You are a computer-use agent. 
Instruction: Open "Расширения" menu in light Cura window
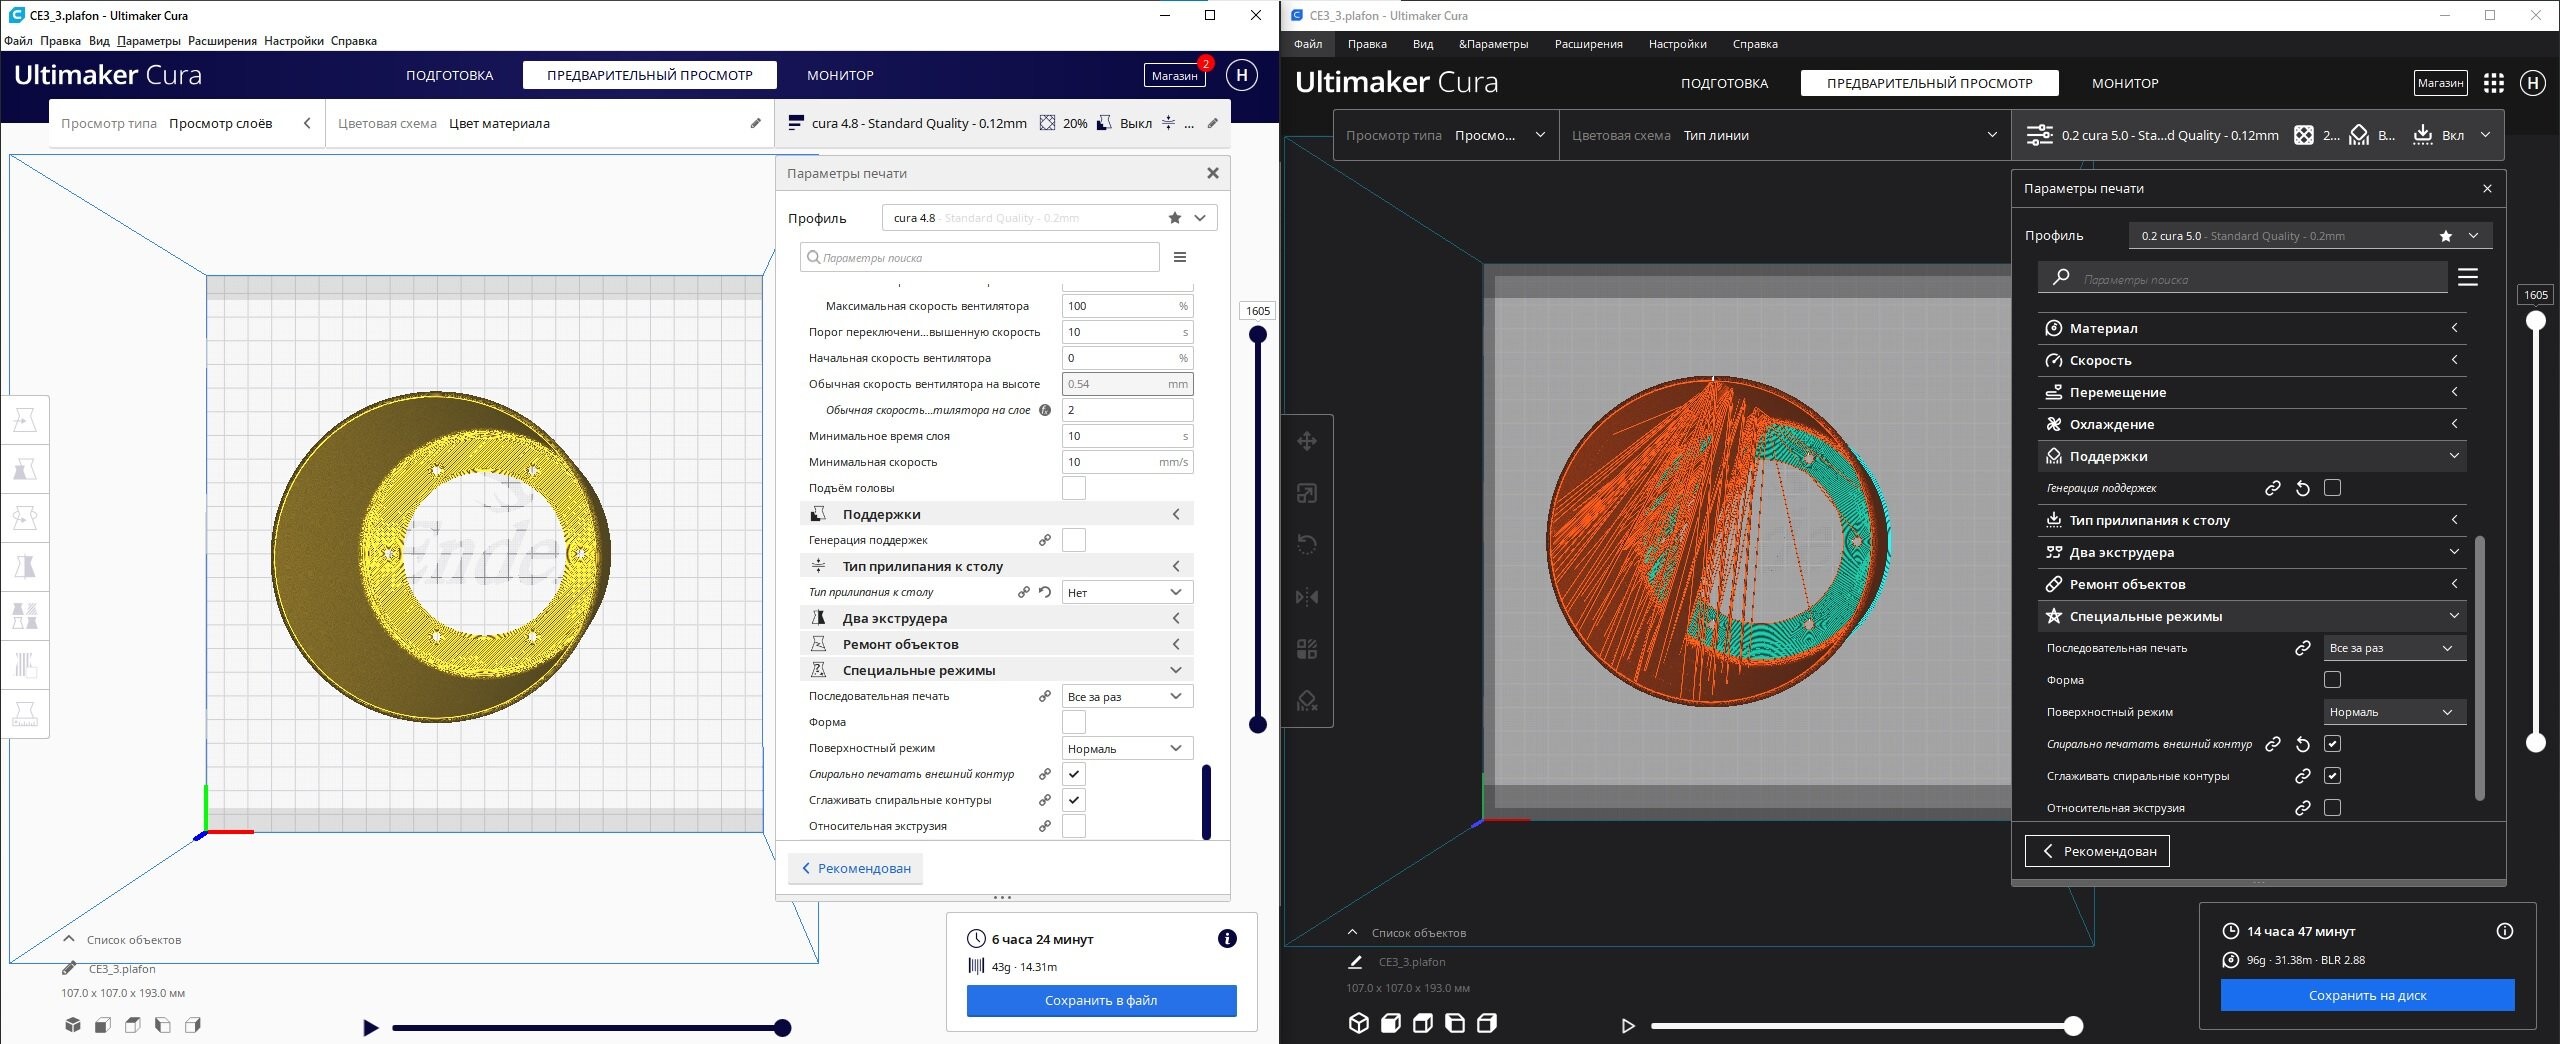[222, 41]
